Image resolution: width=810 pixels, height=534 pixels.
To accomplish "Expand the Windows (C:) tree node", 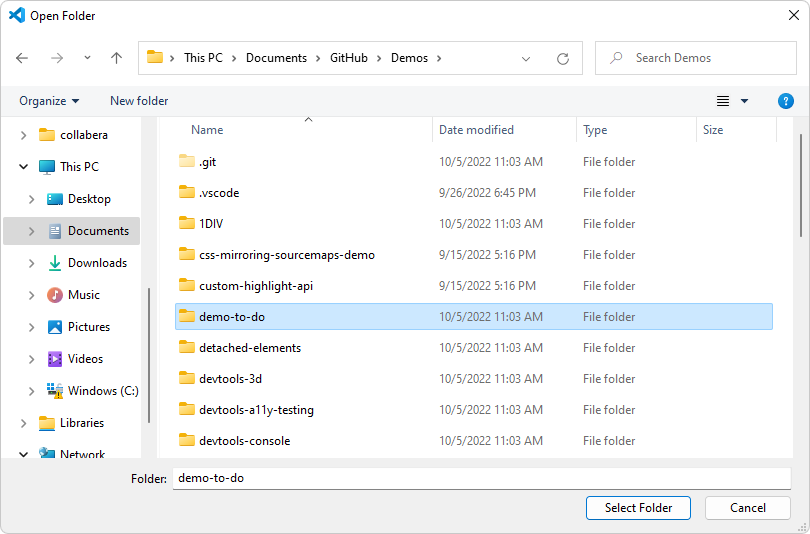I will (x=32, y=391).
